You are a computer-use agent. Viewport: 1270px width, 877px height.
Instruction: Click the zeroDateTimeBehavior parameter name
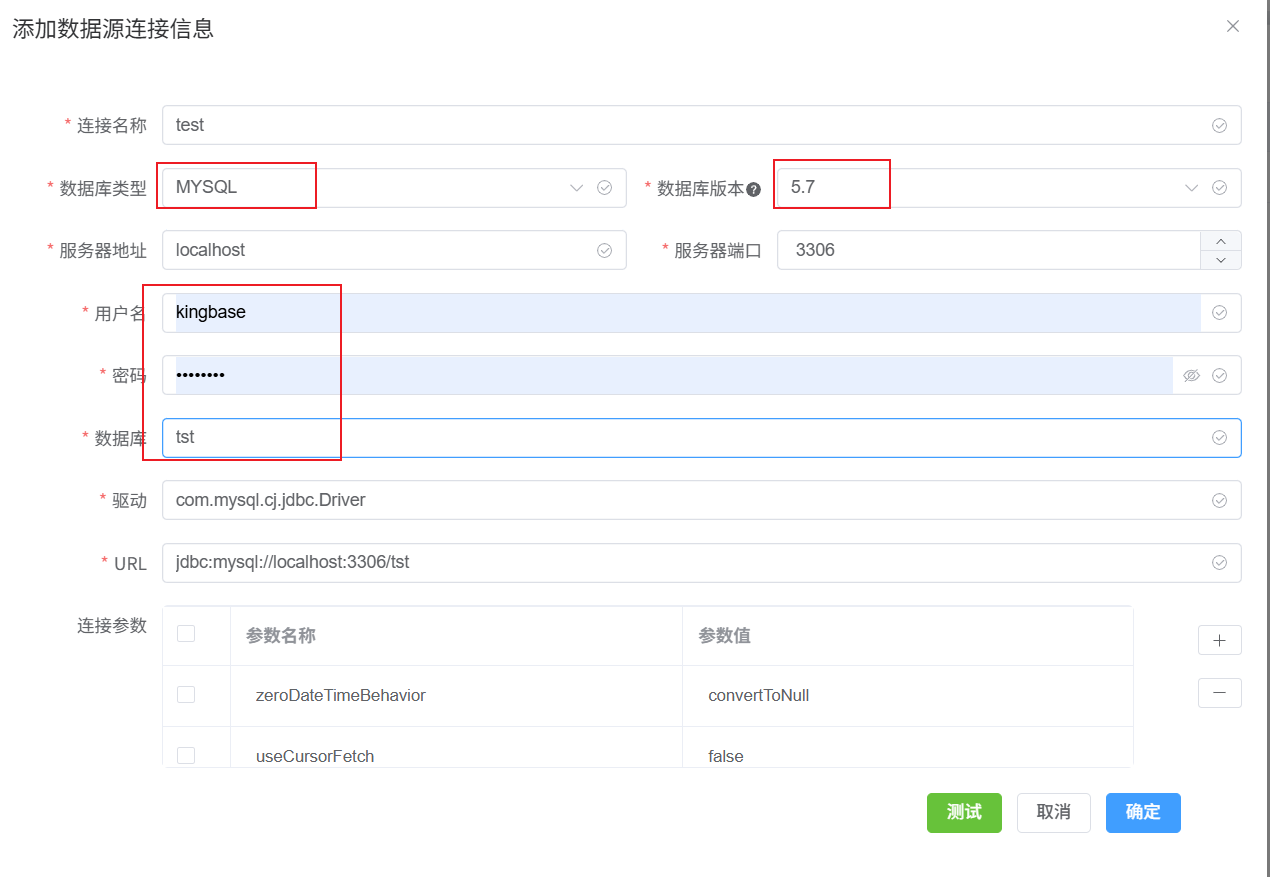pyautogui.click(x=341, y=695)
